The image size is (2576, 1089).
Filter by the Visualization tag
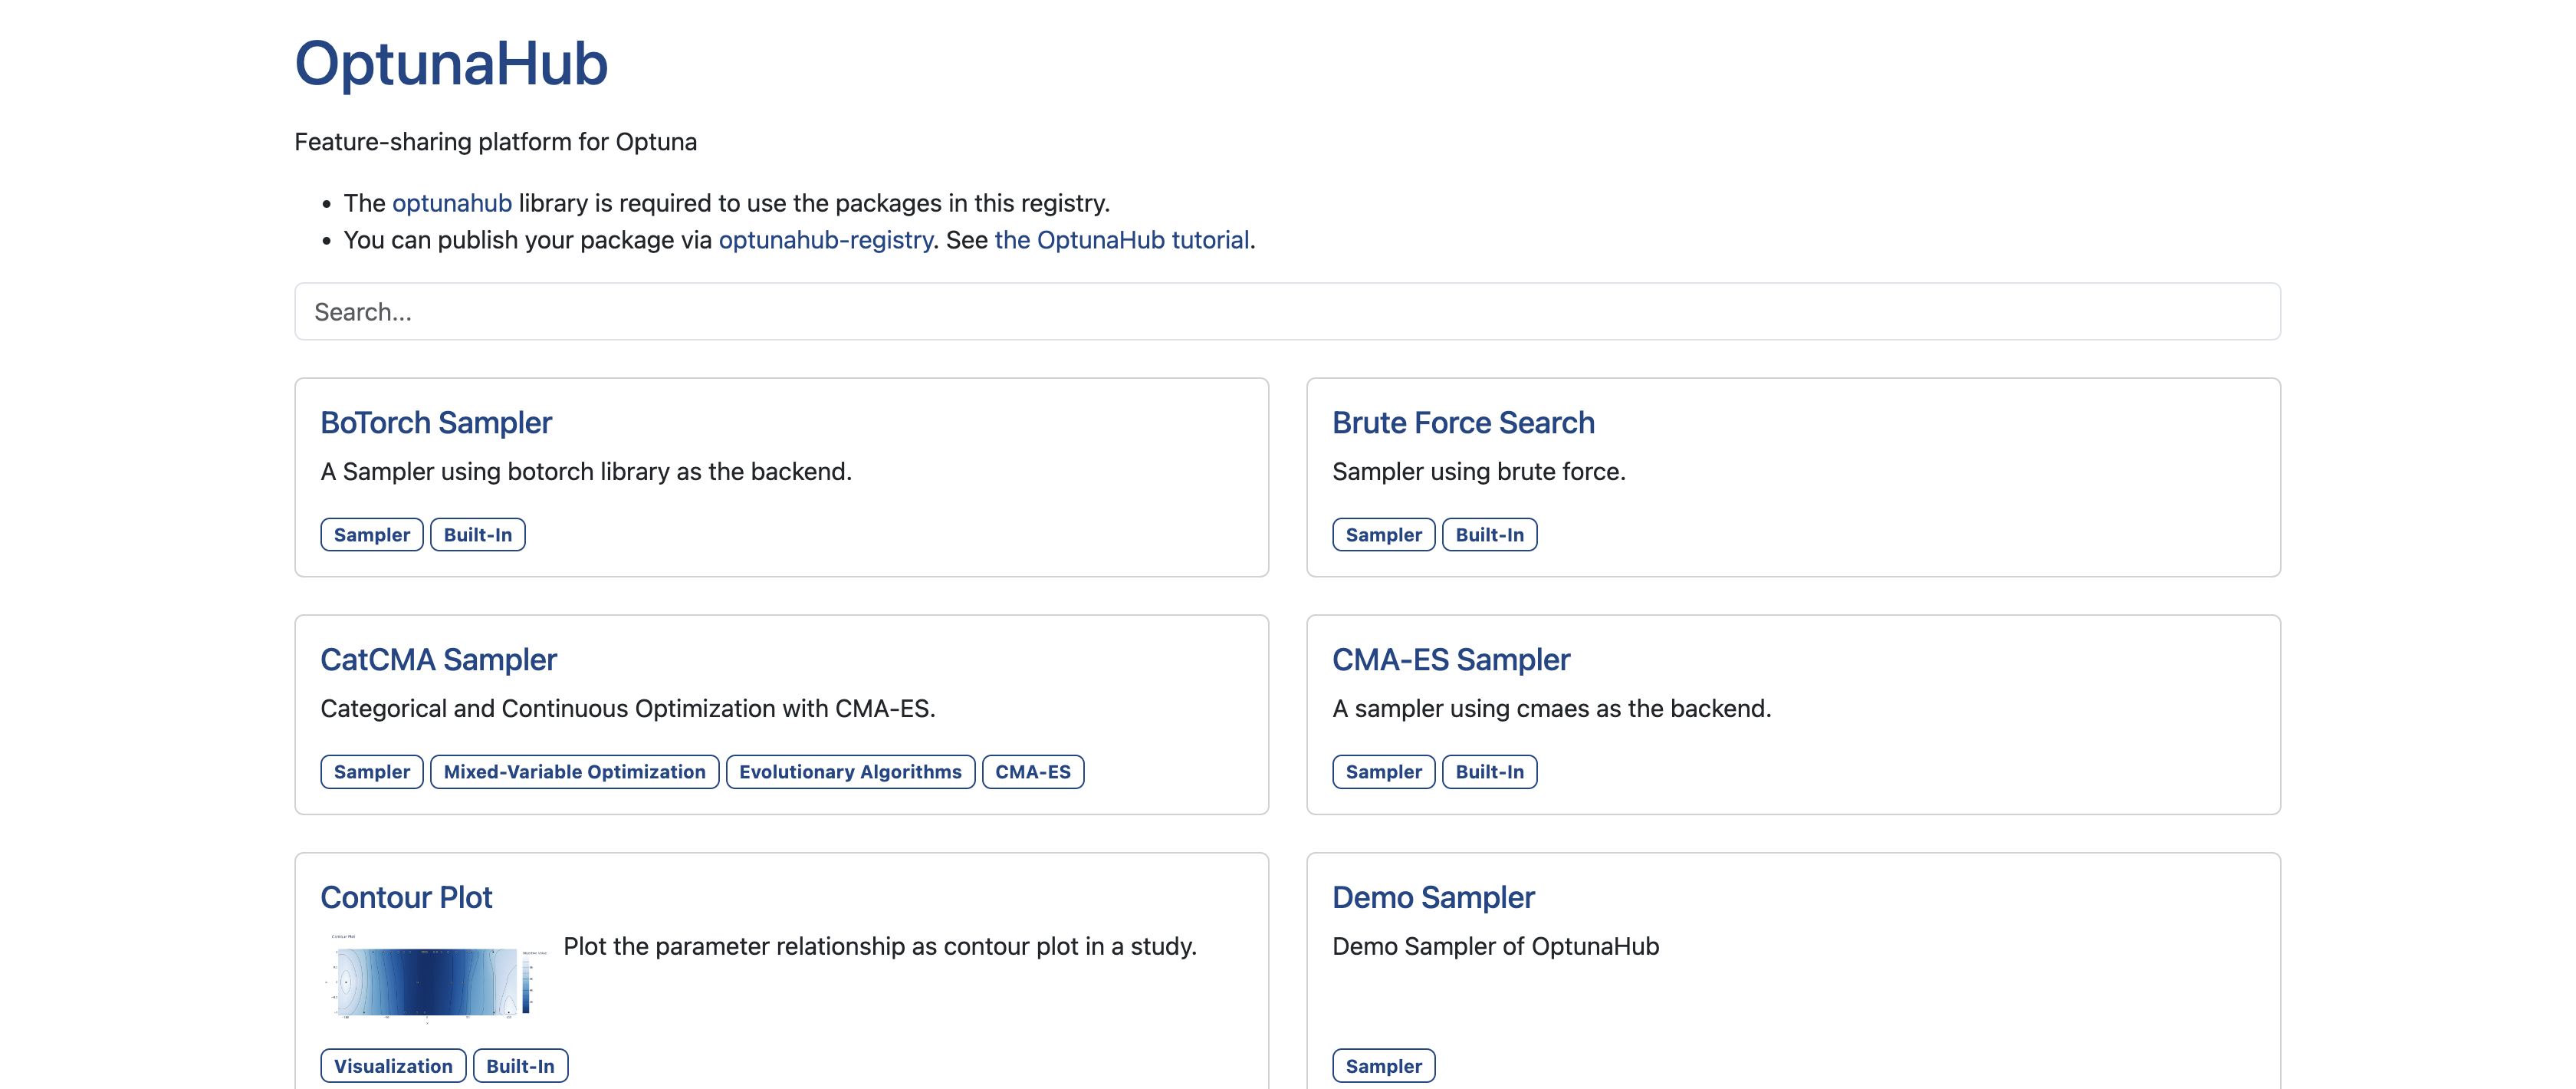(393, 1066)
